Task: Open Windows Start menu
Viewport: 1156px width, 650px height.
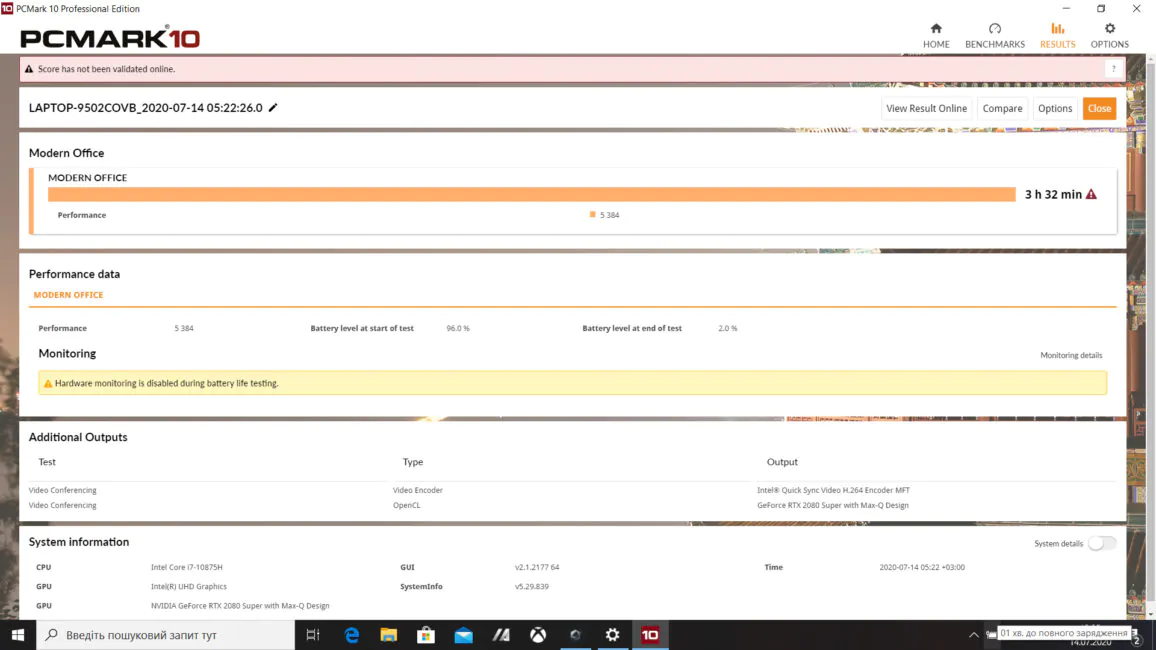Action: [18, 635]
